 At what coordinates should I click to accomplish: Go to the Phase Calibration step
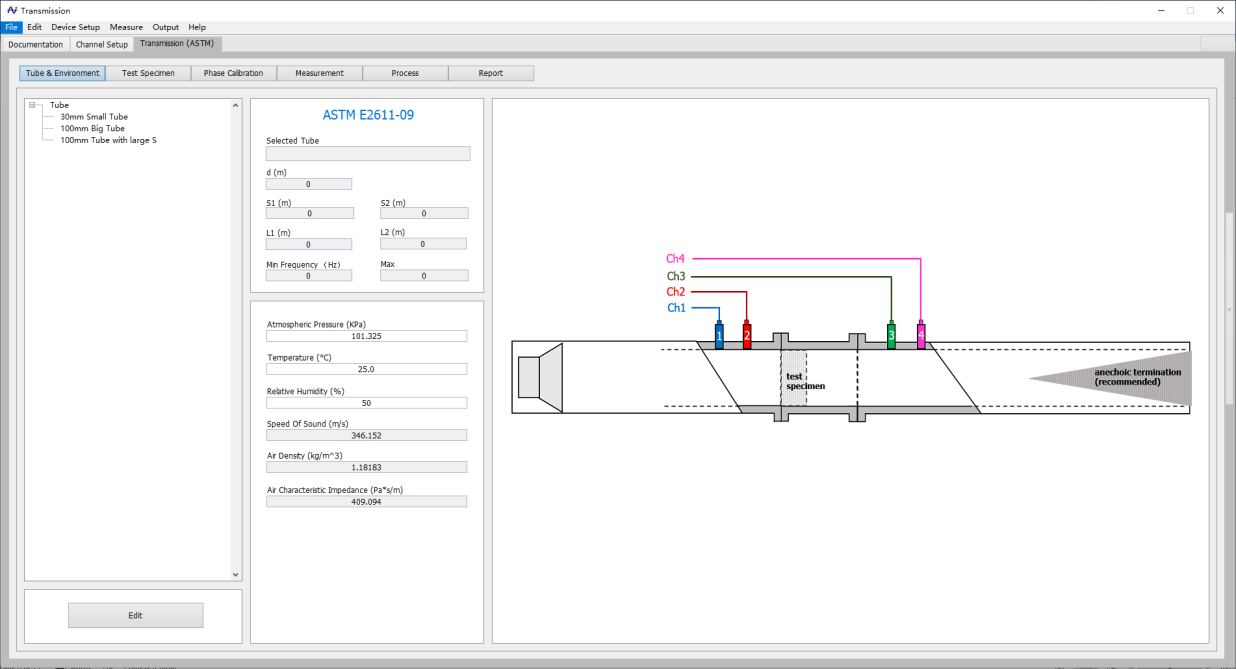[x=233, y=73]
